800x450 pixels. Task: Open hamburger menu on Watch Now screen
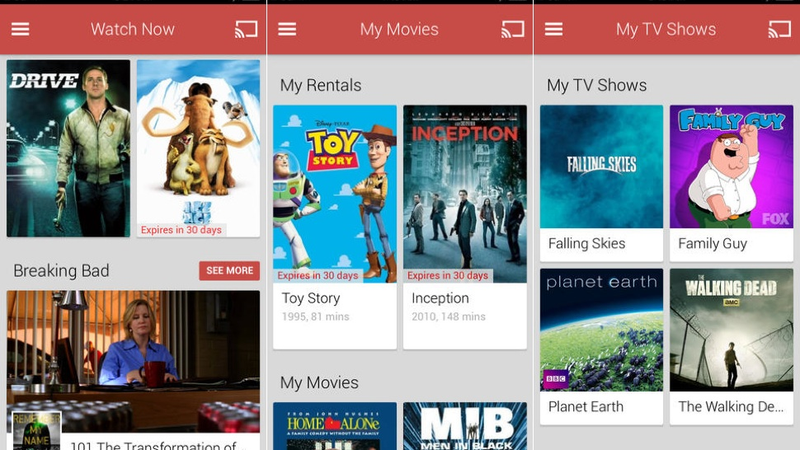[20, 29]
